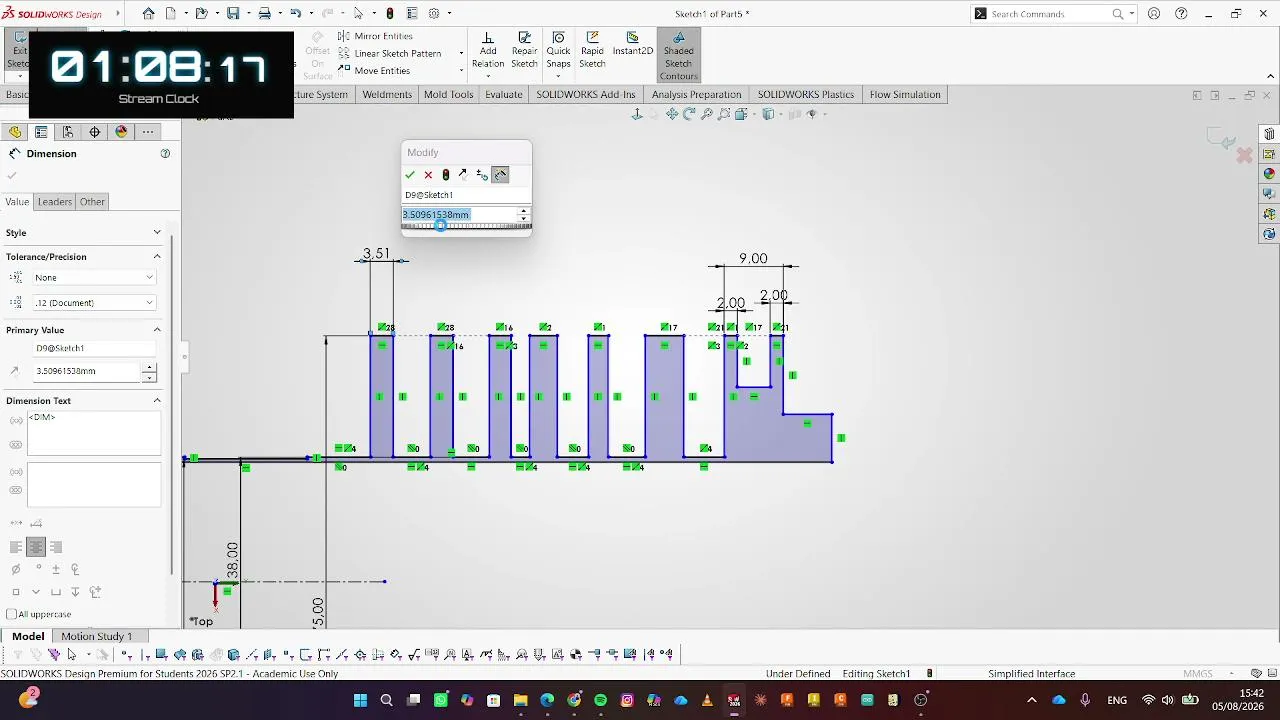Collapse the Dimension Text section
Viewport: 1280px width, 720px height.
pos(157,401)
